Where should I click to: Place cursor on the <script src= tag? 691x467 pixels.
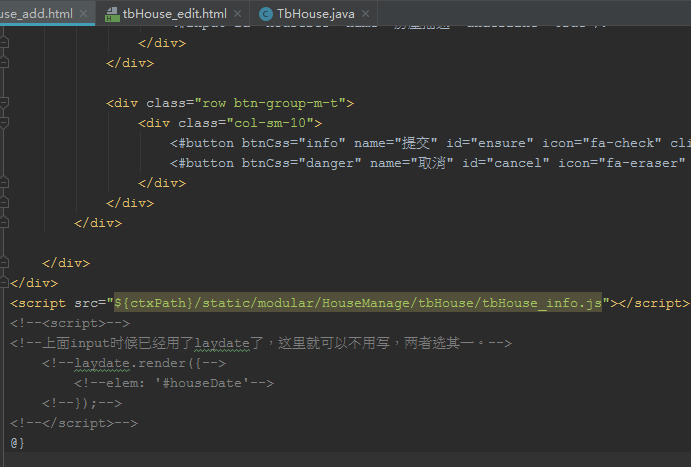[38, 303]
